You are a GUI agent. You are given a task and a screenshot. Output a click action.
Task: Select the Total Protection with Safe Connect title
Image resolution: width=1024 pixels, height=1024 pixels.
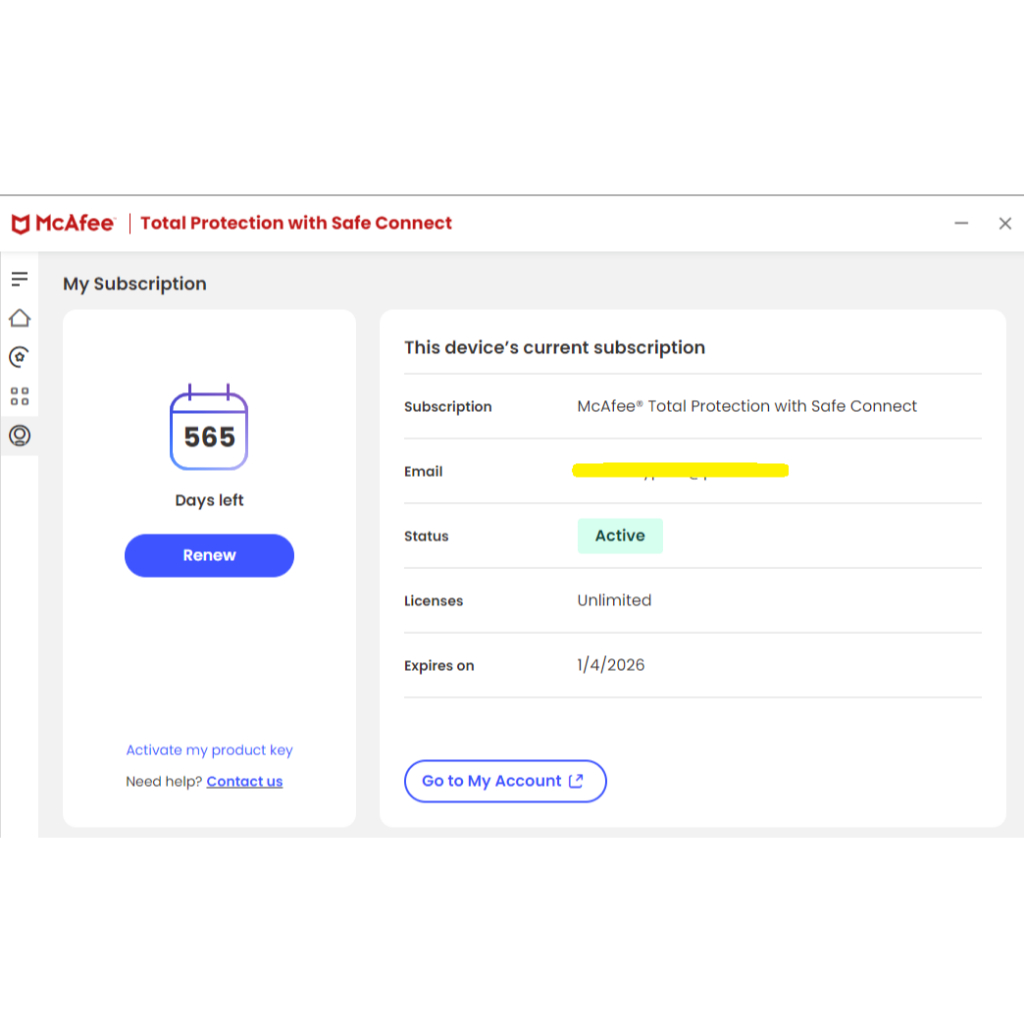click(295, 223)
